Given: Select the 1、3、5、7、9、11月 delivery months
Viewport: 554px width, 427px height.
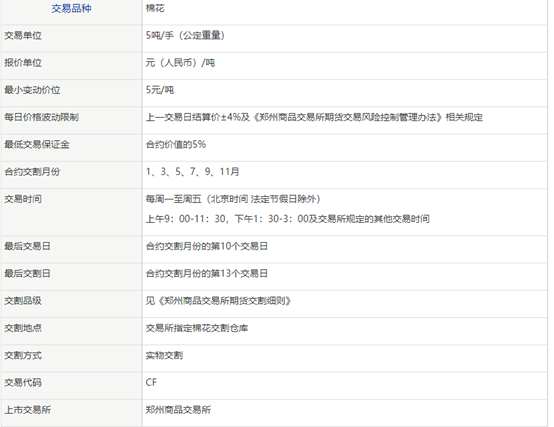Looking at the screenshot, I should pos(193,172).
